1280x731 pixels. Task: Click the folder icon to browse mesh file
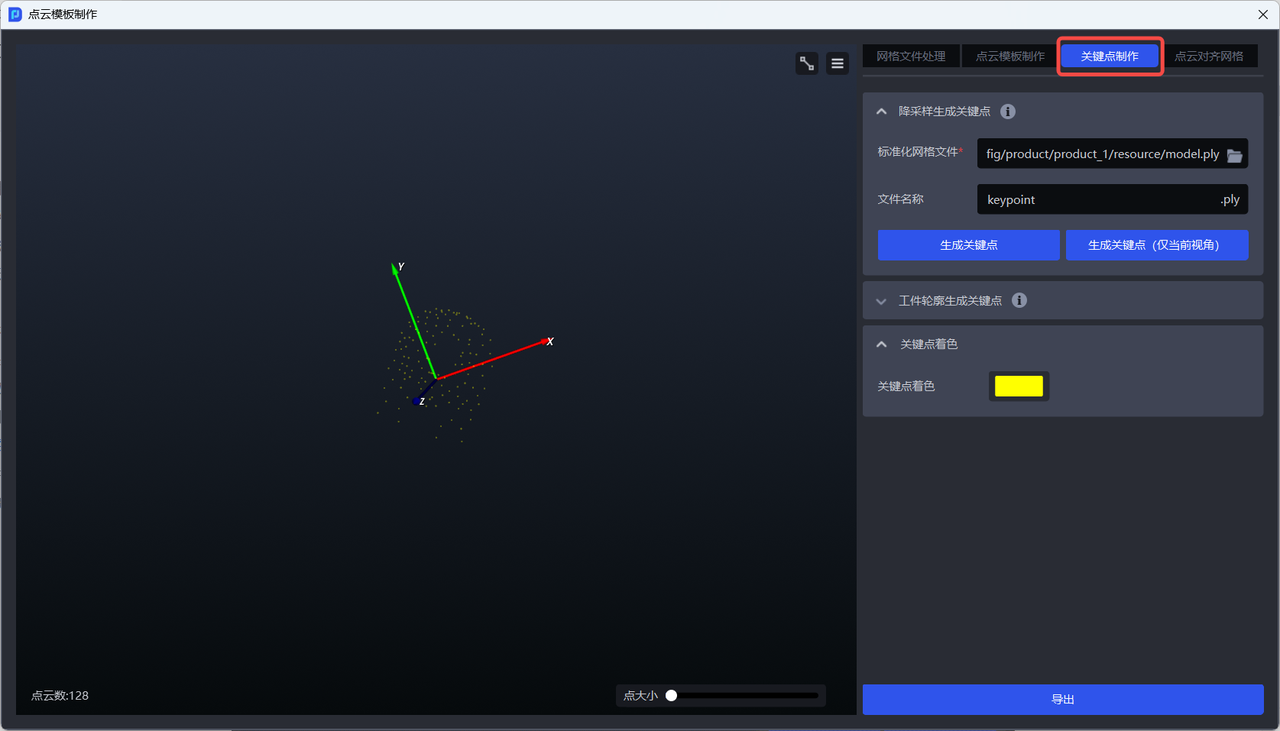pos(1234,155)
